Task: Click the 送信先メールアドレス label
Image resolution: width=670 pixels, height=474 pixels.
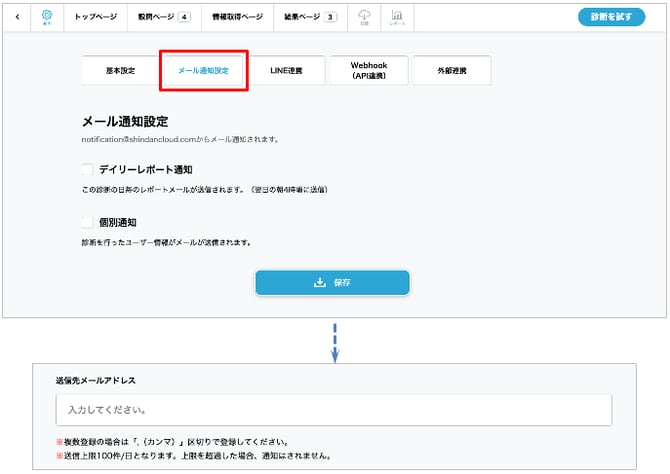Action: pyautogui.click(x=96, y=380)
